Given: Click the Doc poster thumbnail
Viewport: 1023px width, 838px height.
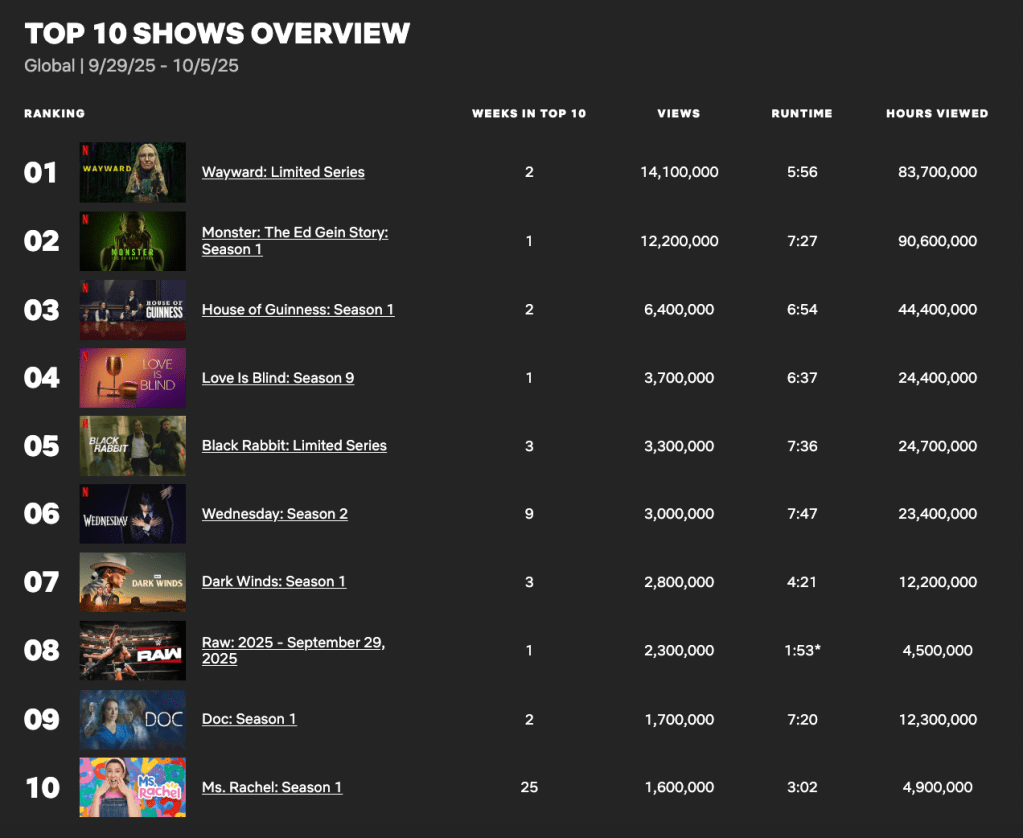Looking at the screenshot, I should tap(132, 719).
